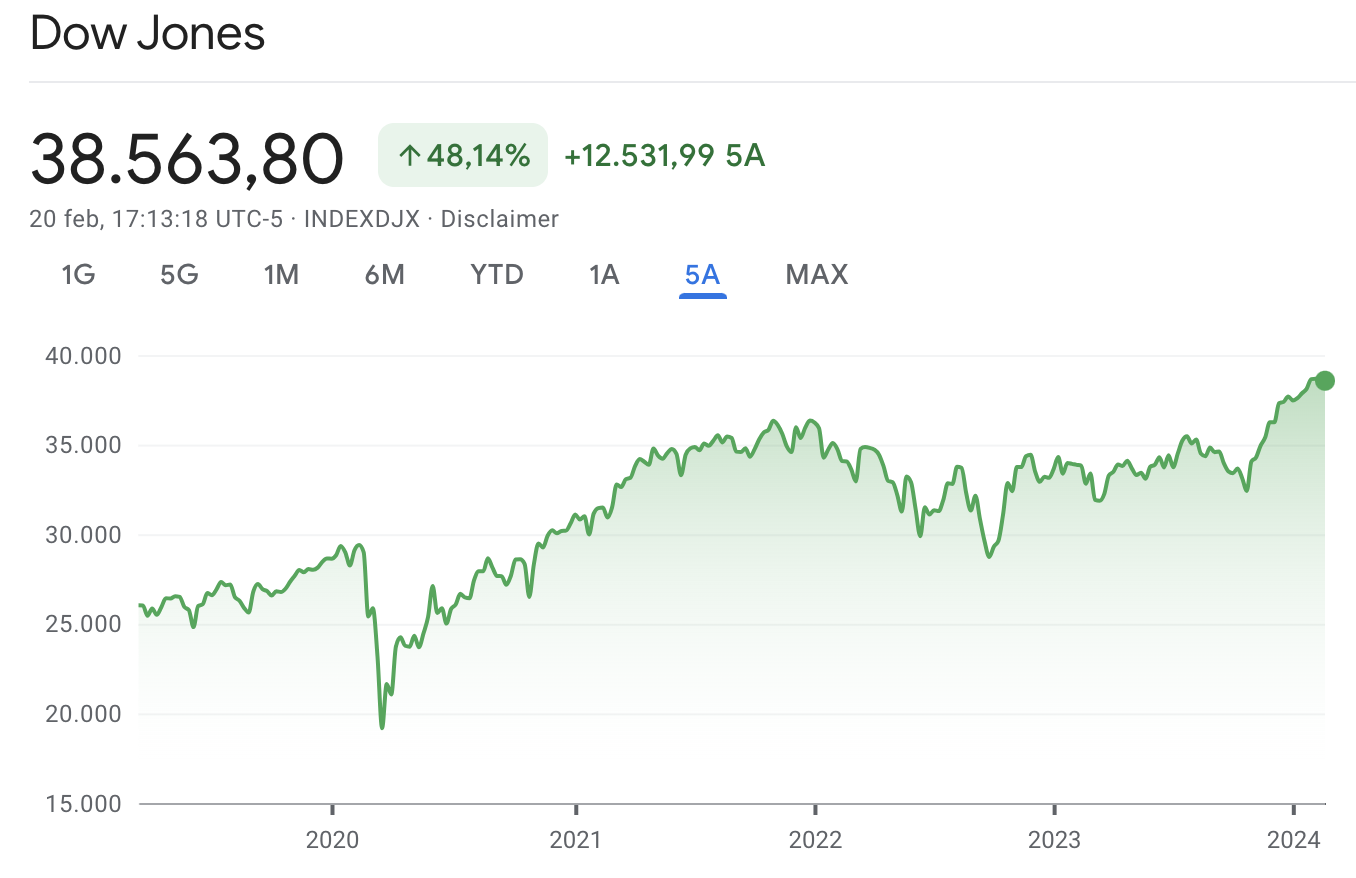Show the MAX time range
Screen dimensions: 1356x878
click(816, 274)
